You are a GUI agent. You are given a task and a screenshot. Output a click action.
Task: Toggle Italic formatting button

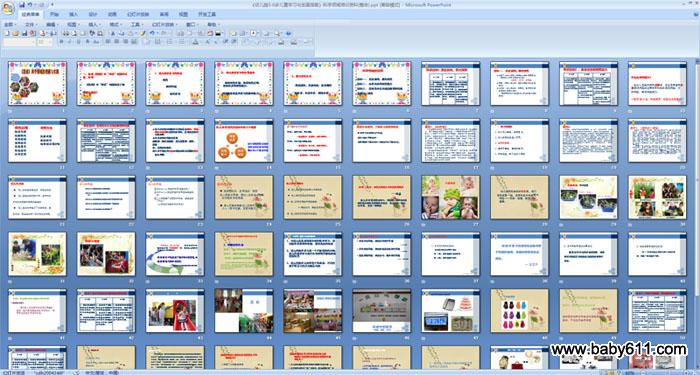pos(70,42)
